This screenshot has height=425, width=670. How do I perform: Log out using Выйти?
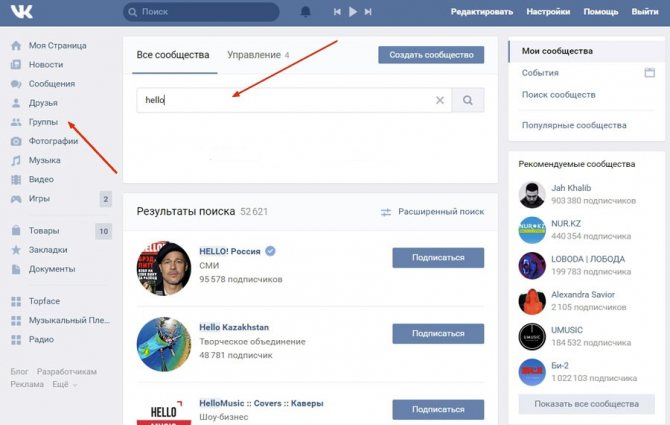point(645,12)
